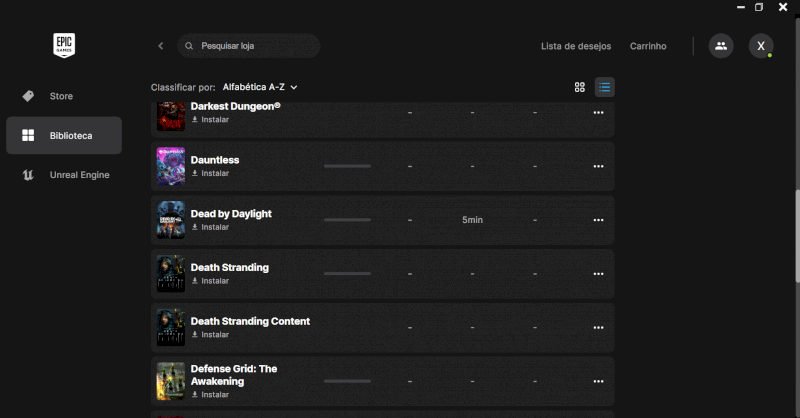Open the friends list icon
The width and height of the screenshot is (800, 418).
pyautogui.click(x=720, y=46)
